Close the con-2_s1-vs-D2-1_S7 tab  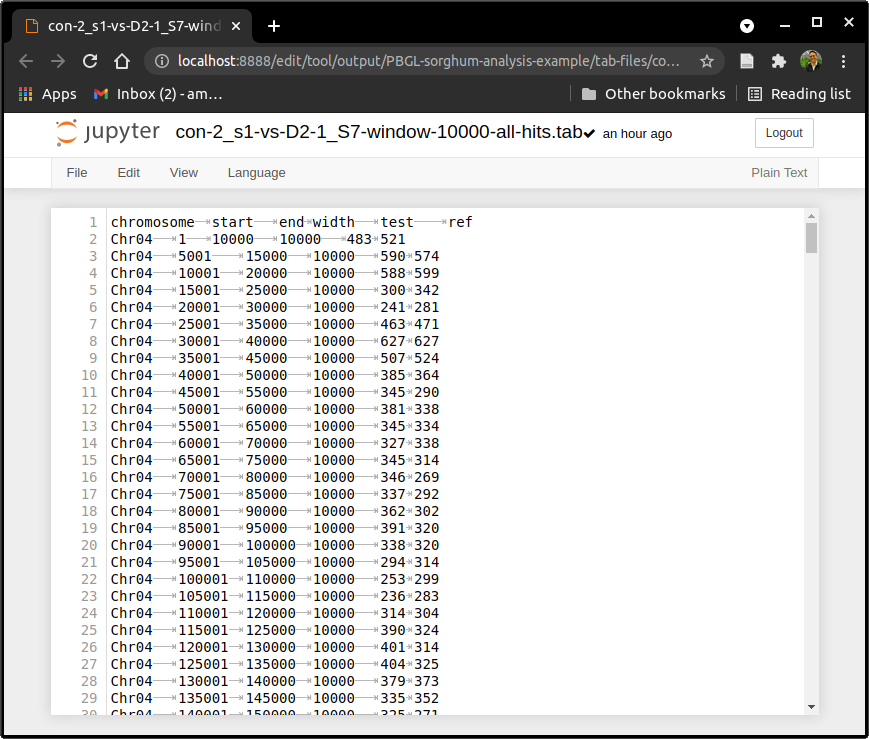(236, 26)
